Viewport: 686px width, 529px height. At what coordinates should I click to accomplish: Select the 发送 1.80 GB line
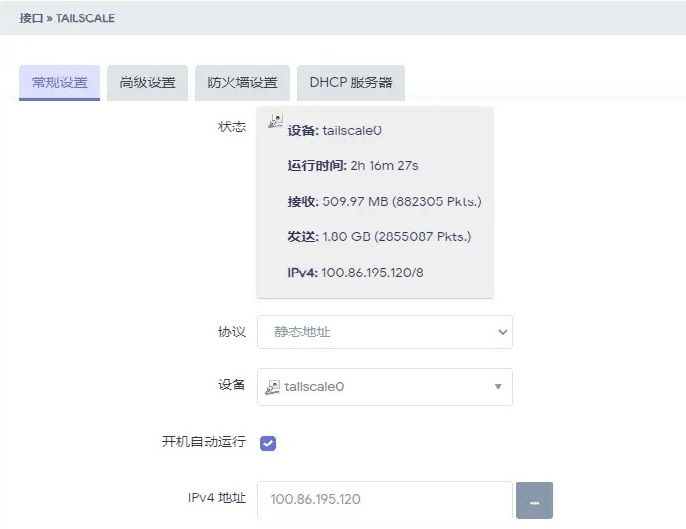pyautogui.click(x=379, y=237)
